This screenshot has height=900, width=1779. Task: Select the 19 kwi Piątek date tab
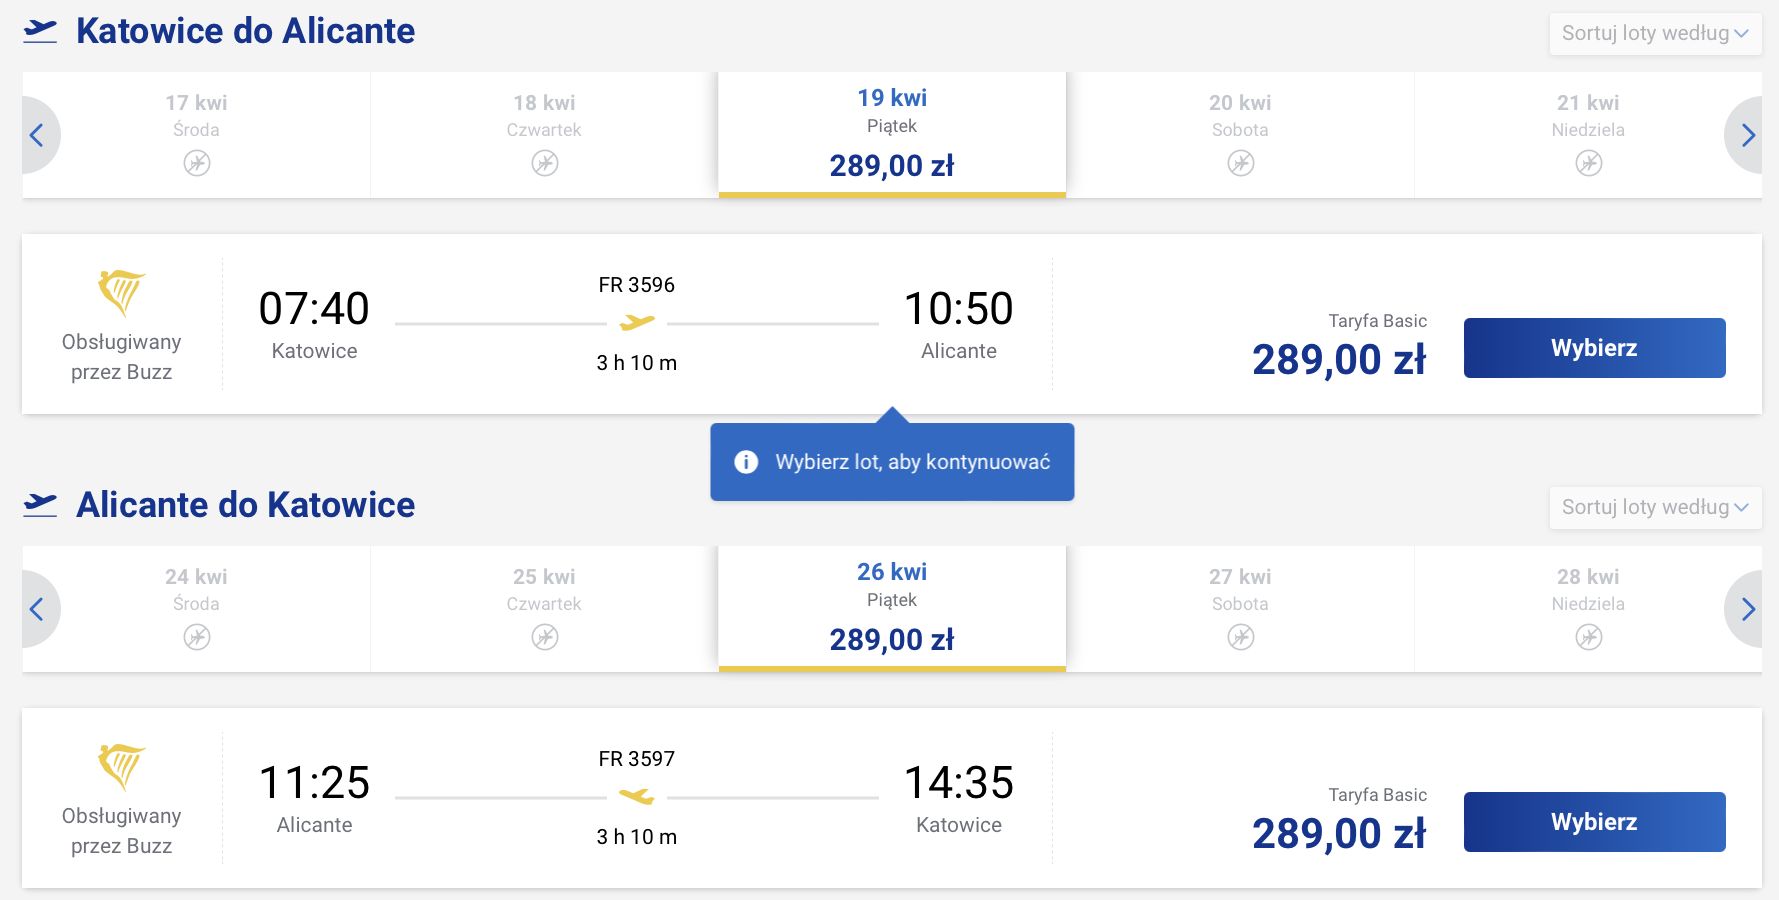point(892,134)
